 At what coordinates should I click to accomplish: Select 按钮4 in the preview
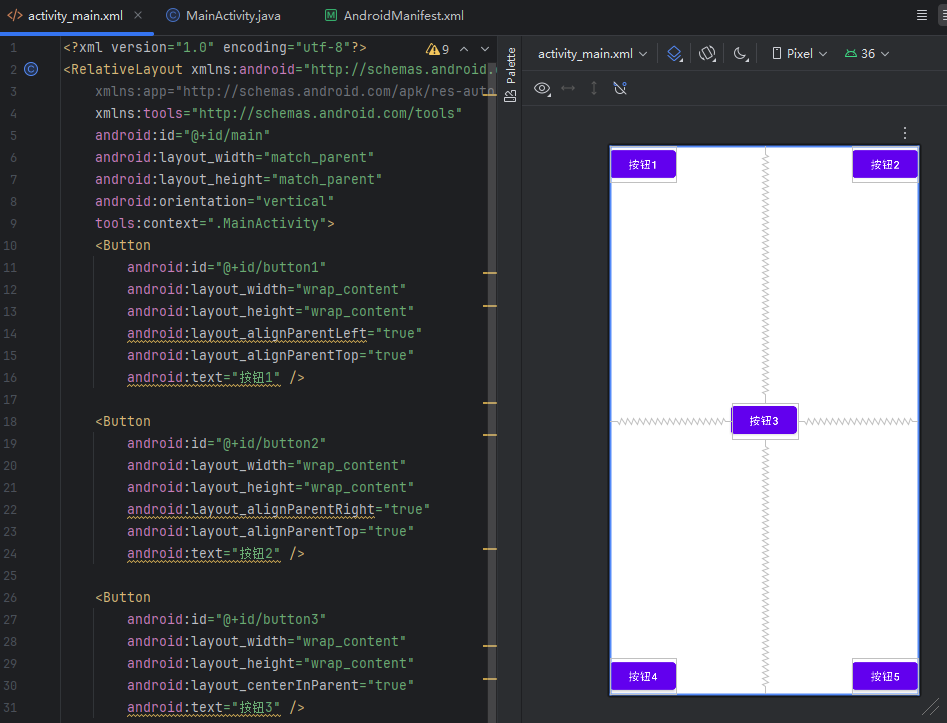pos(643,676)
